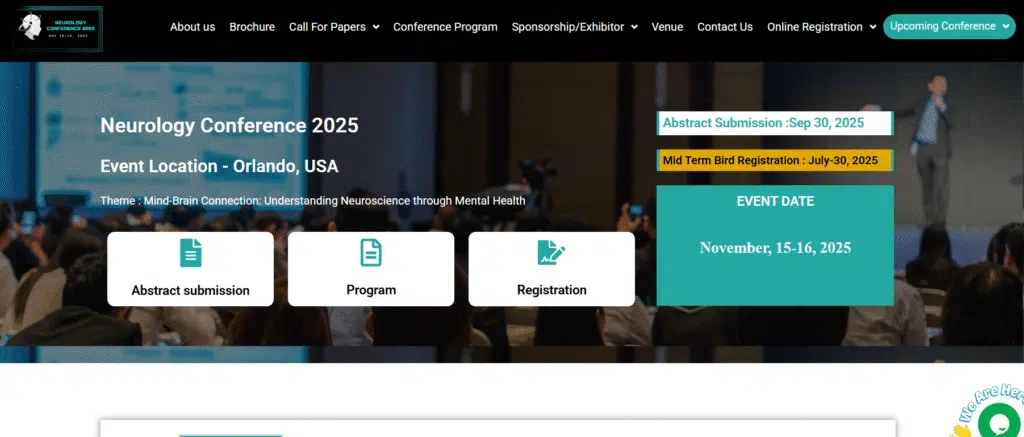
Task: Open the Program card label
Action: pyautogui.click(x=371, y=290)
